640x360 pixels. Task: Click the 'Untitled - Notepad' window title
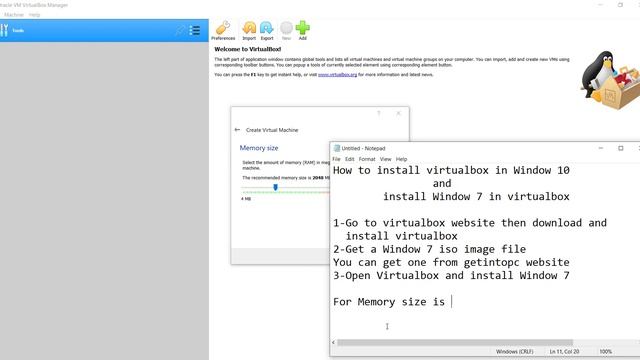(363, 148)
